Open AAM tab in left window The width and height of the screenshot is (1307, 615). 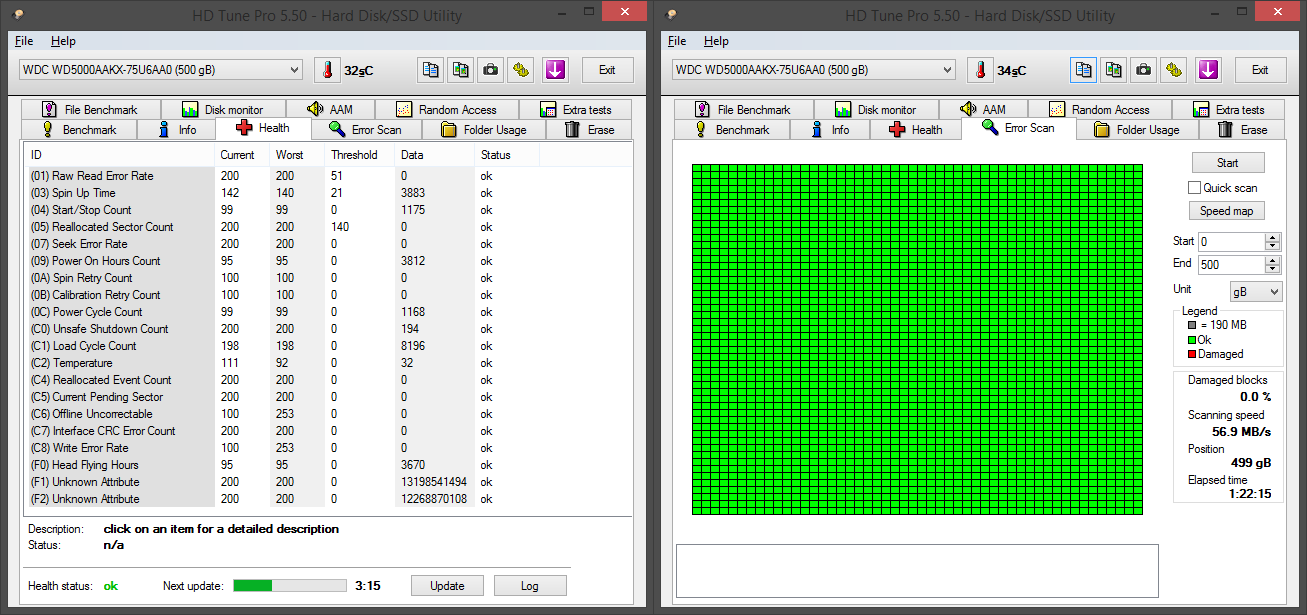(x=330, y=109)
